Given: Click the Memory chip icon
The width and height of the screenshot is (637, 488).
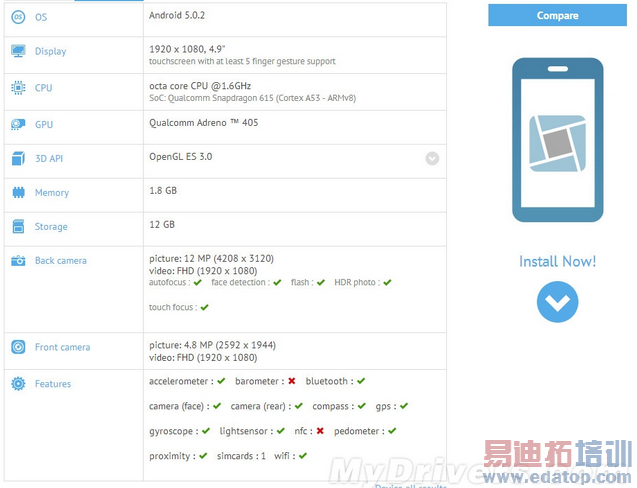Looking at the screenshot, I should (18, 192).
